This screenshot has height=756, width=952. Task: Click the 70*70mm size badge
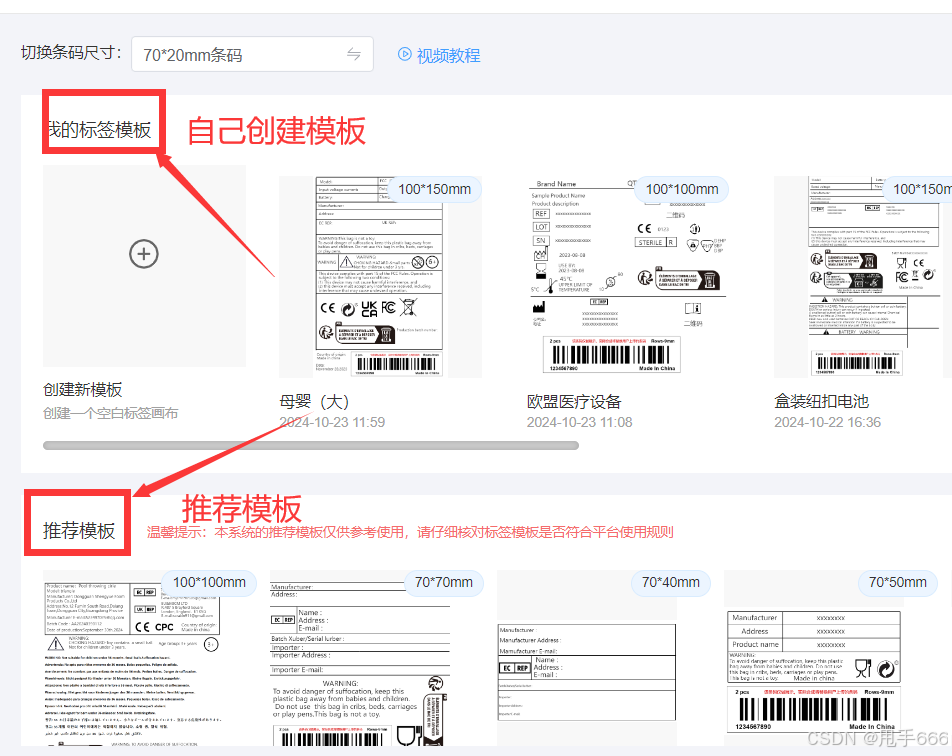(444, 582)
